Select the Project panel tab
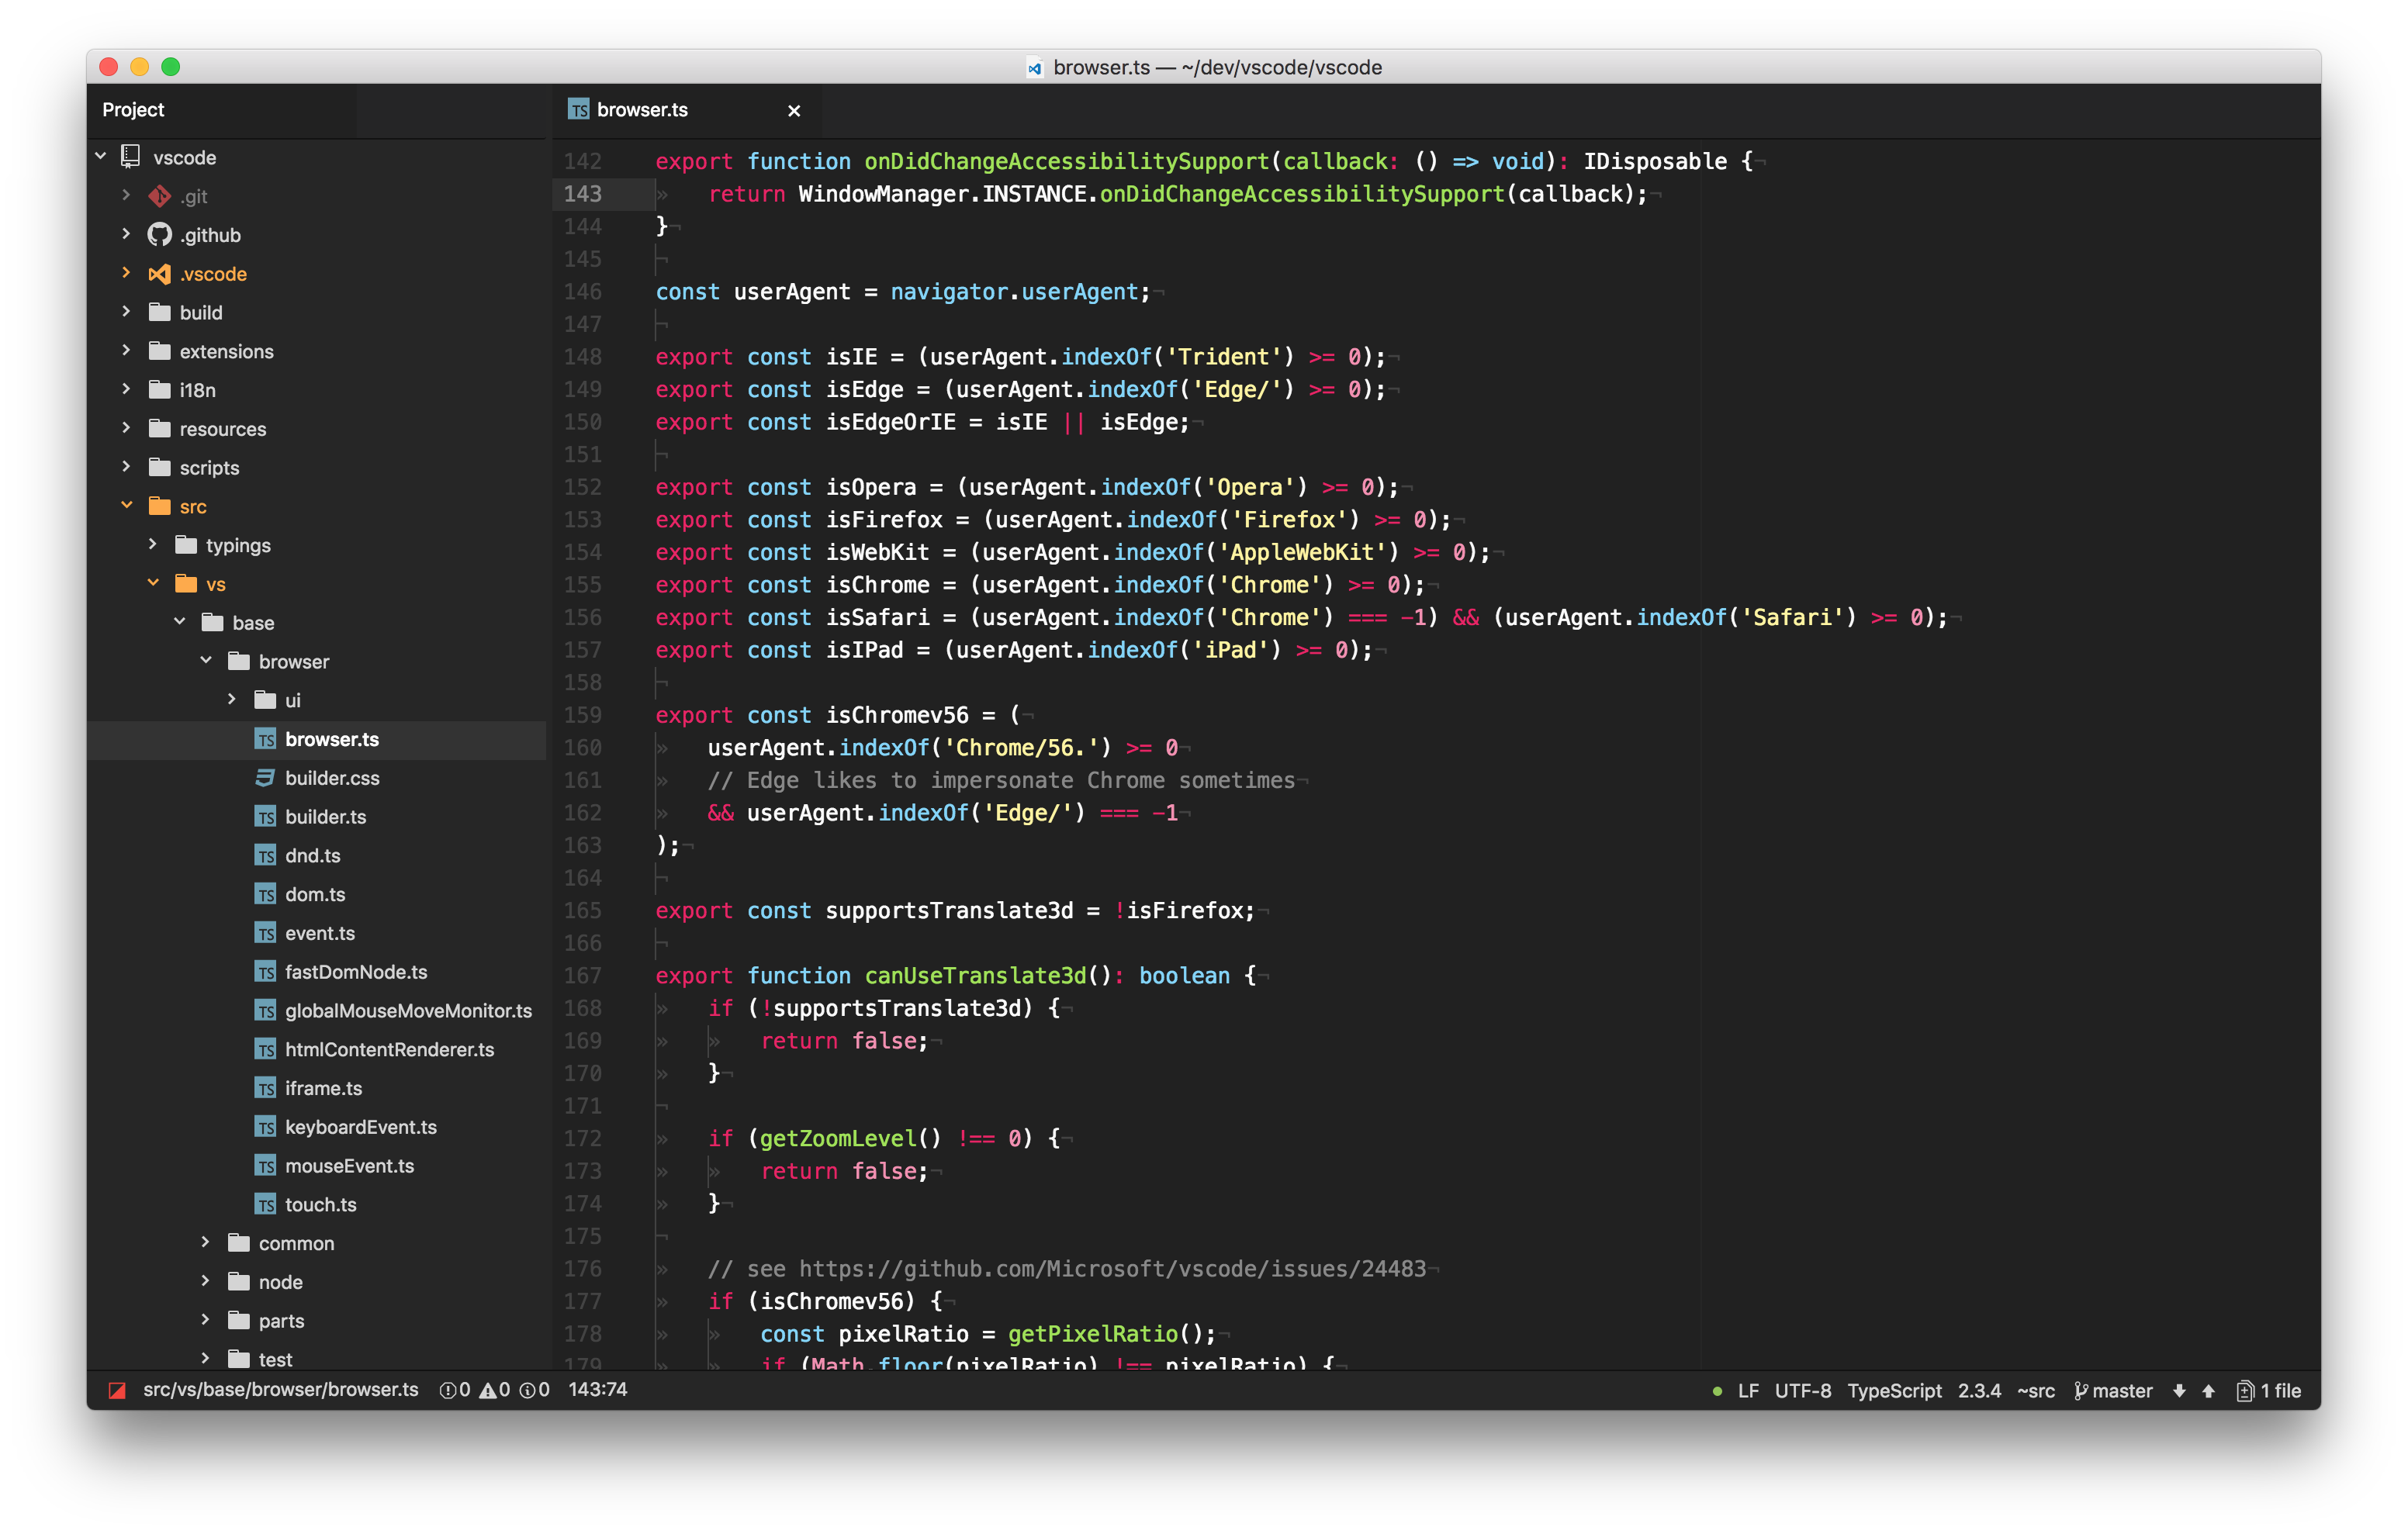Image resolution: width=2408 pixels, height=1534 pixels. click(133, 110)
